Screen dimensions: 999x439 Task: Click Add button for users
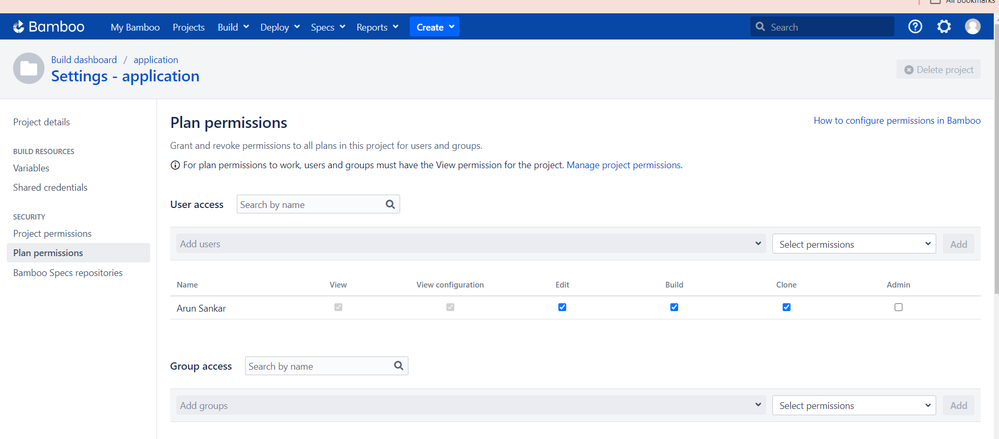[958, 244]
